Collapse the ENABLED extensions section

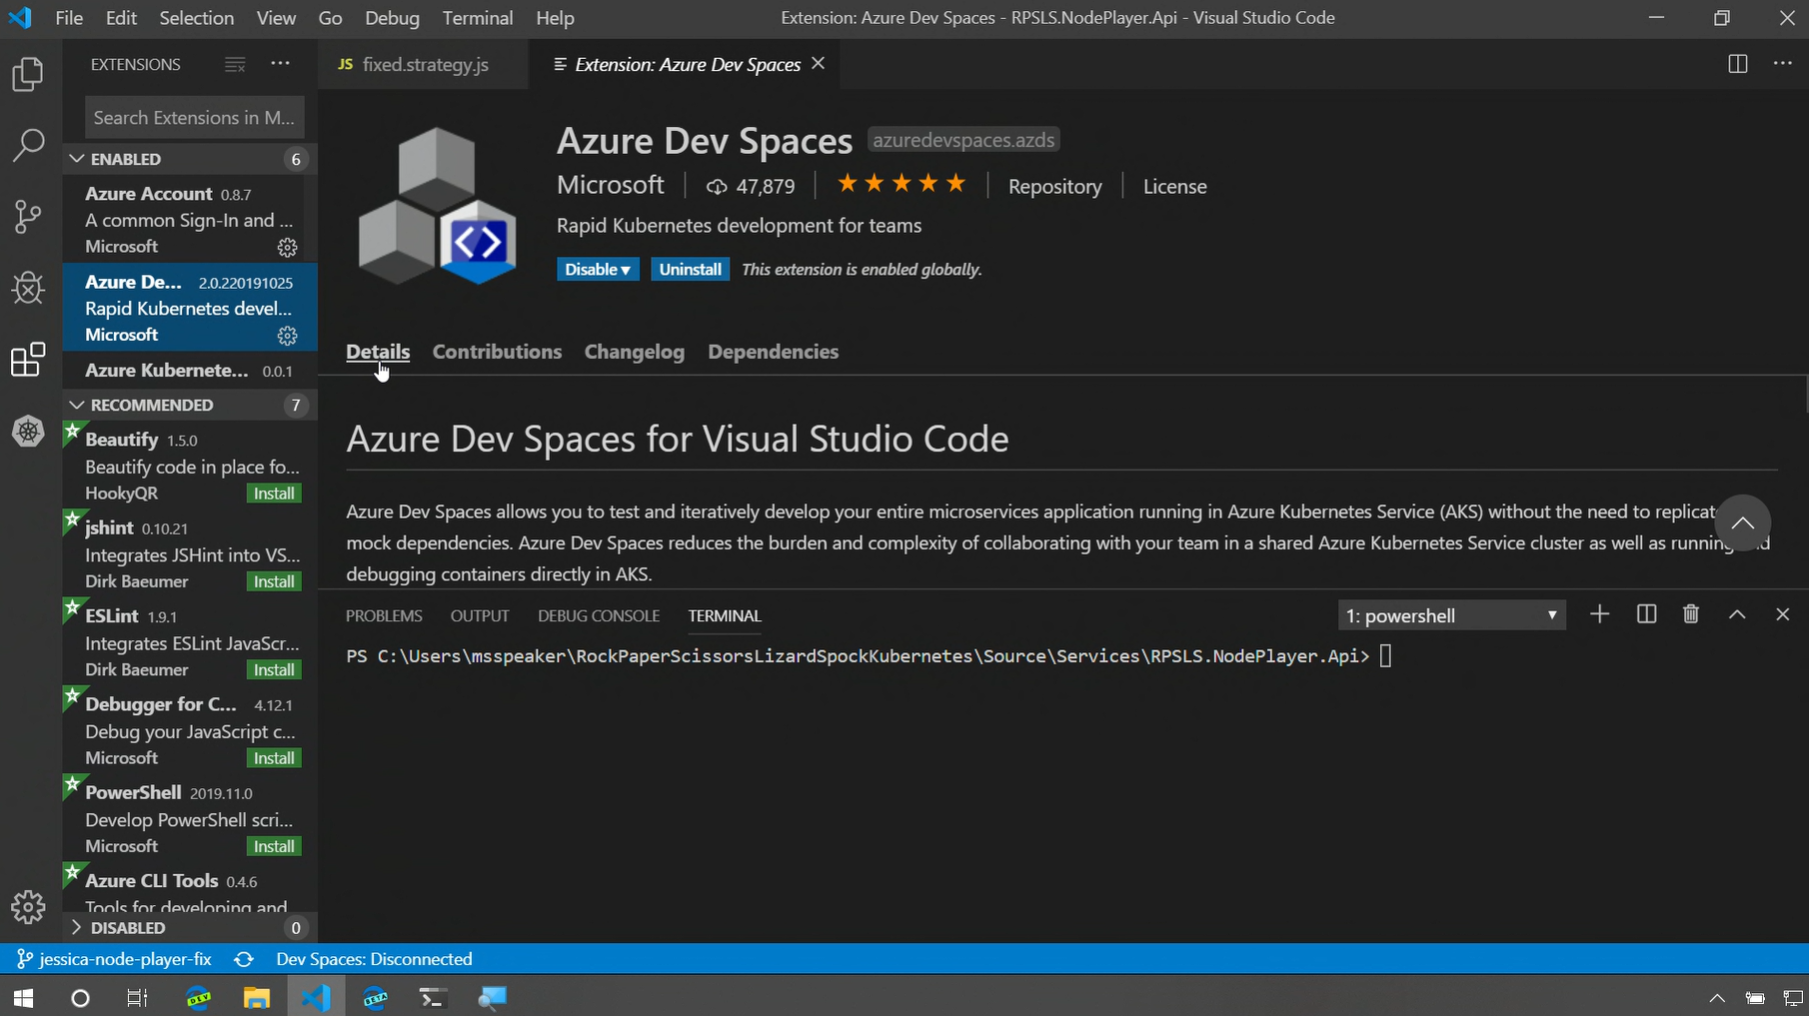[x=77, y=159]
